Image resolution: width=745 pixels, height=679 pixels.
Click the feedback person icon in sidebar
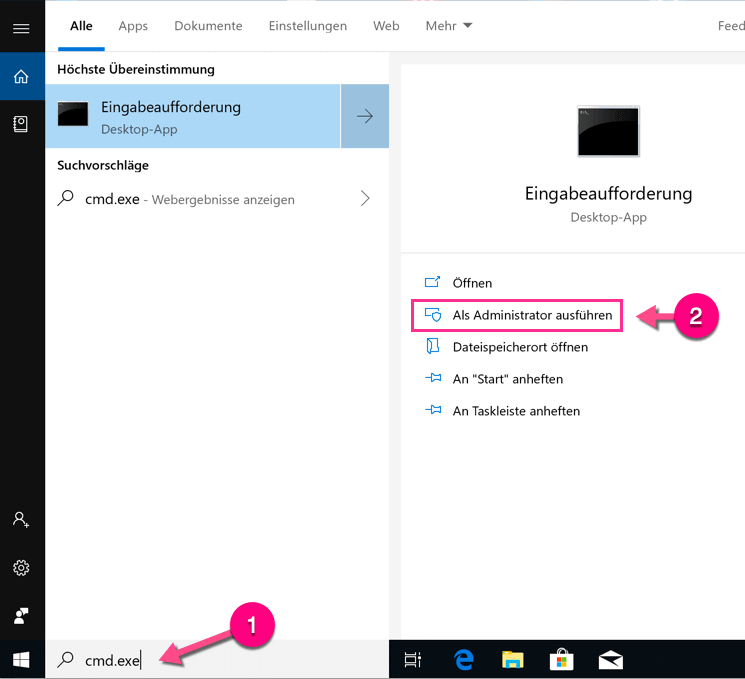21,615
